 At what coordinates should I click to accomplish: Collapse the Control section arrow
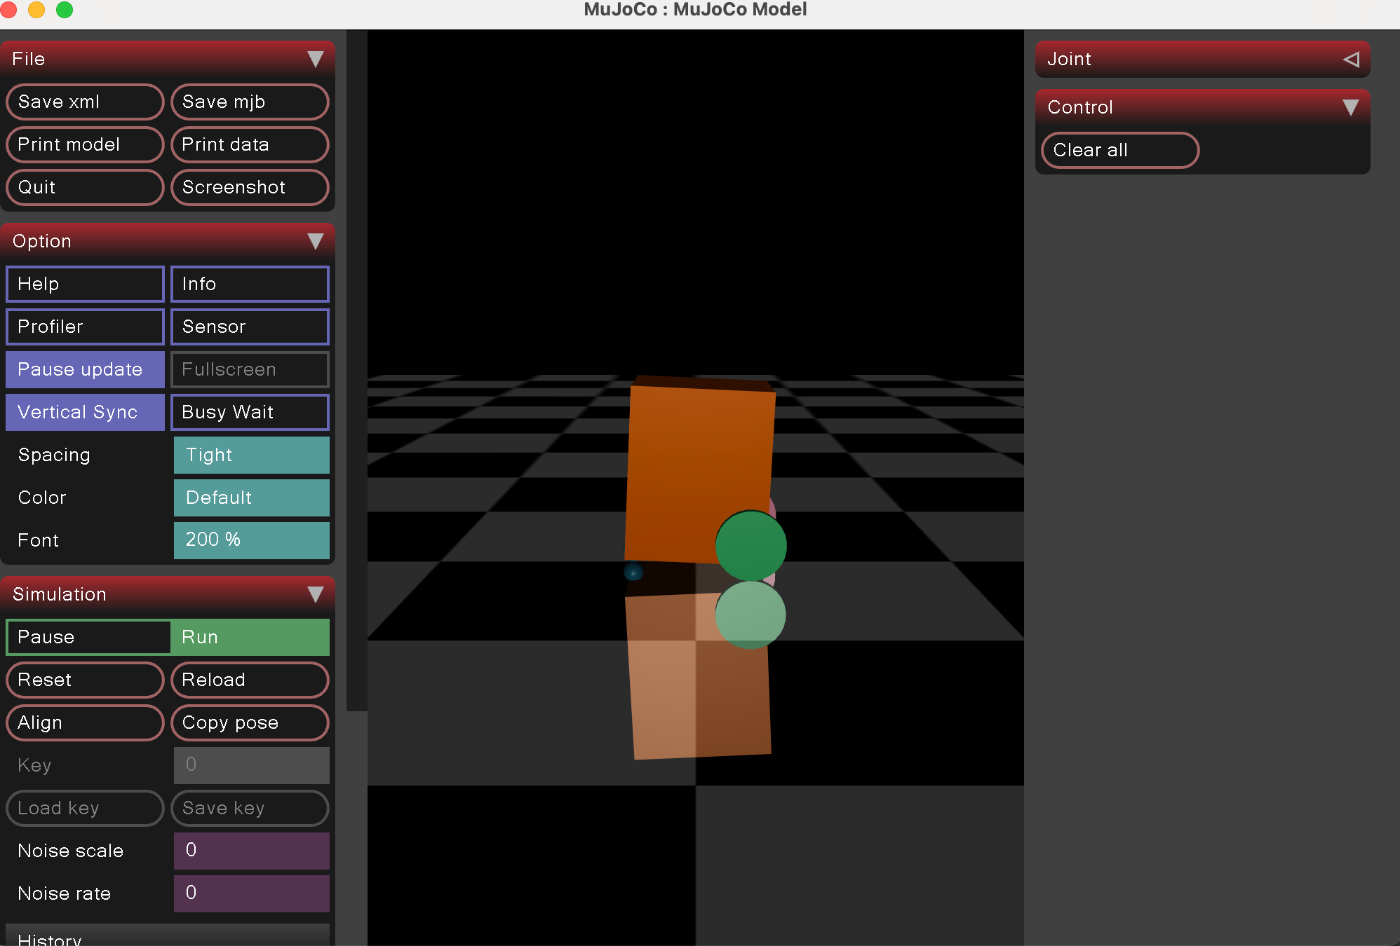click(x=1351, y=107)
